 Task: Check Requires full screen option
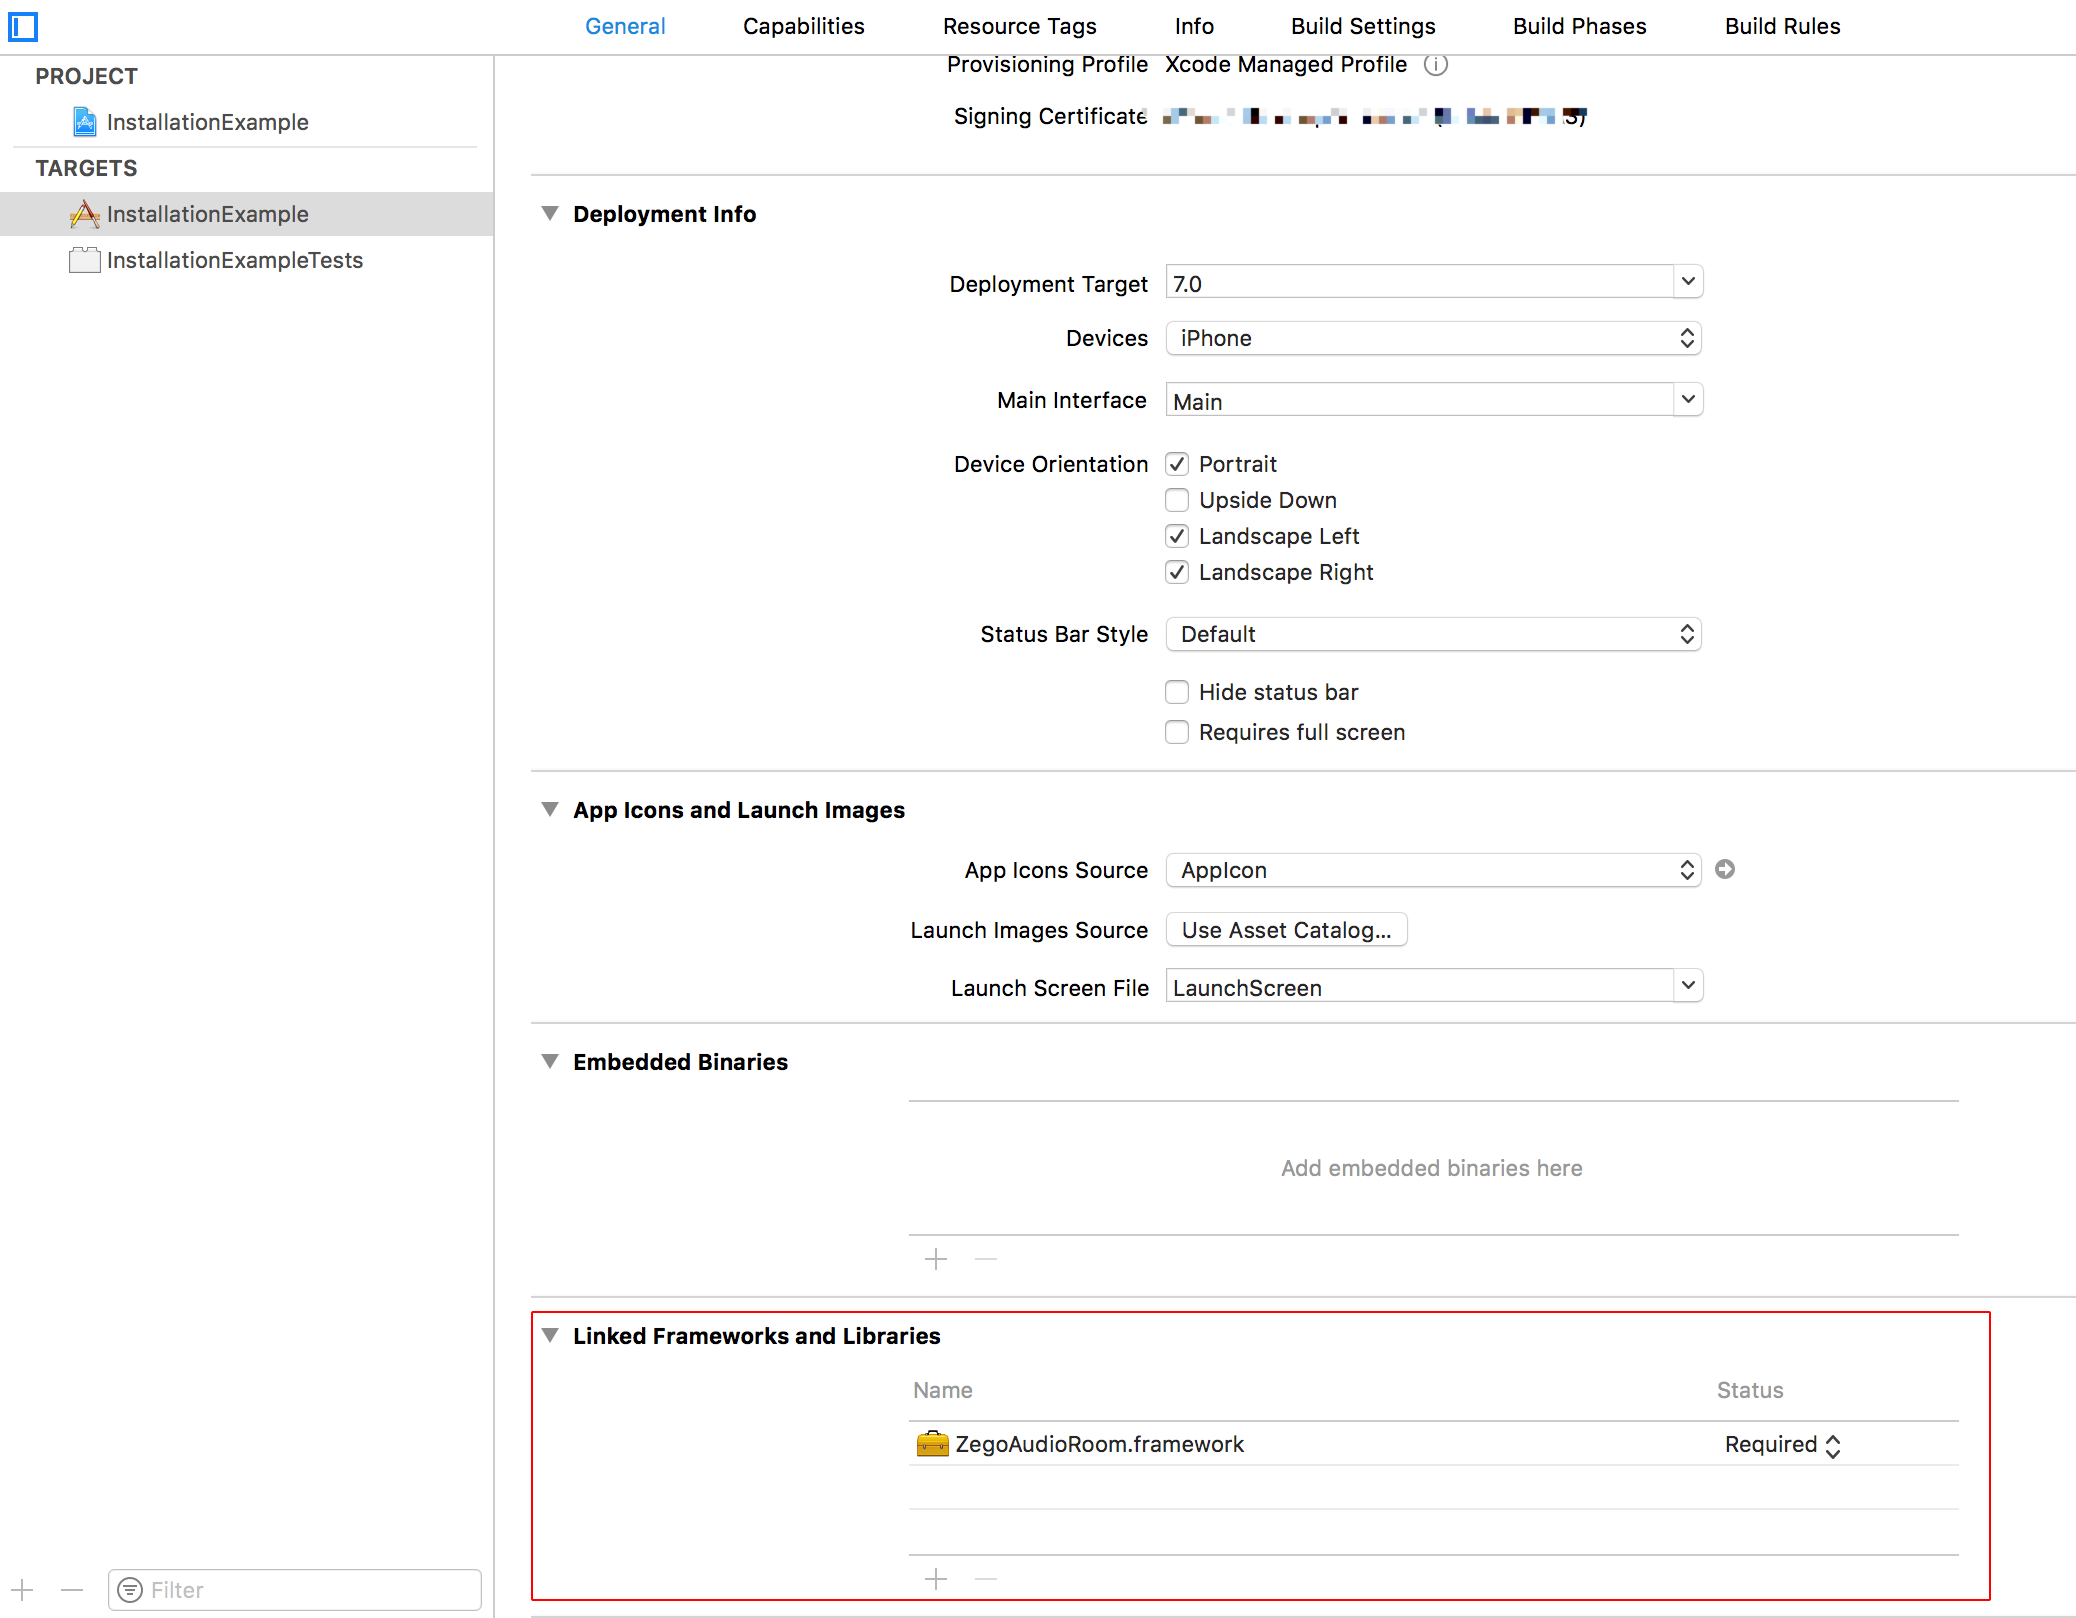pos(1177,732)
